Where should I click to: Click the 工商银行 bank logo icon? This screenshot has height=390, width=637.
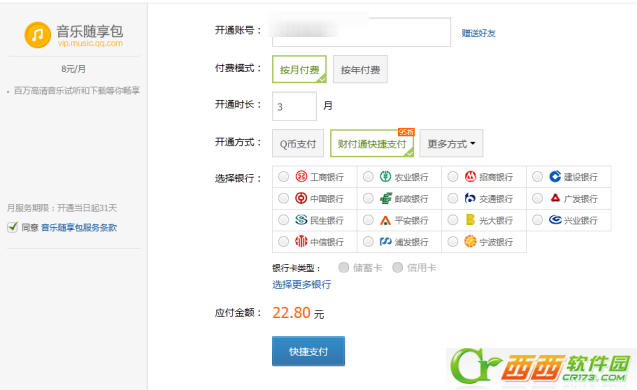coord(301,176)
